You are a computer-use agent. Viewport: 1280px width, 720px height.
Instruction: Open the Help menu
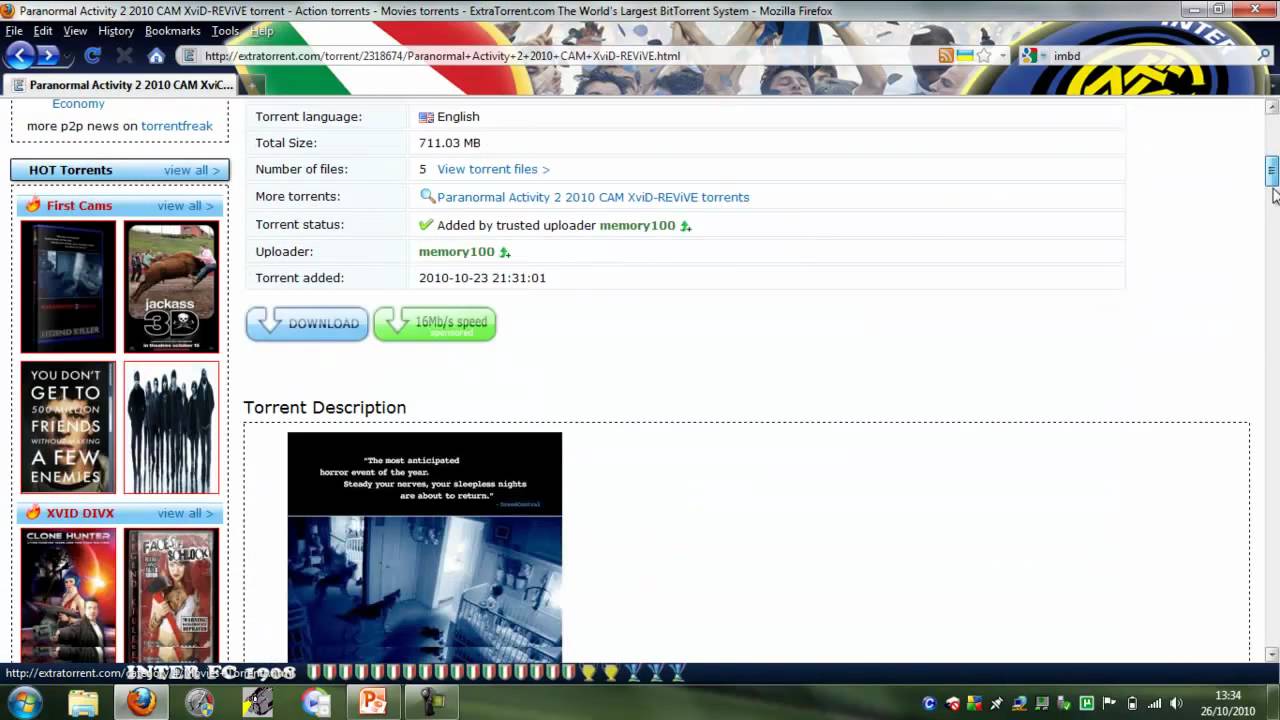pos(262,31)
